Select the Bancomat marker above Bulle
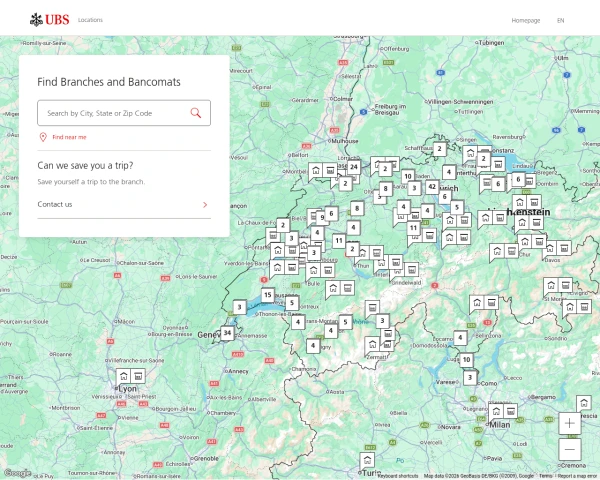Screen dimensions: 600x480 click(328, 270)
